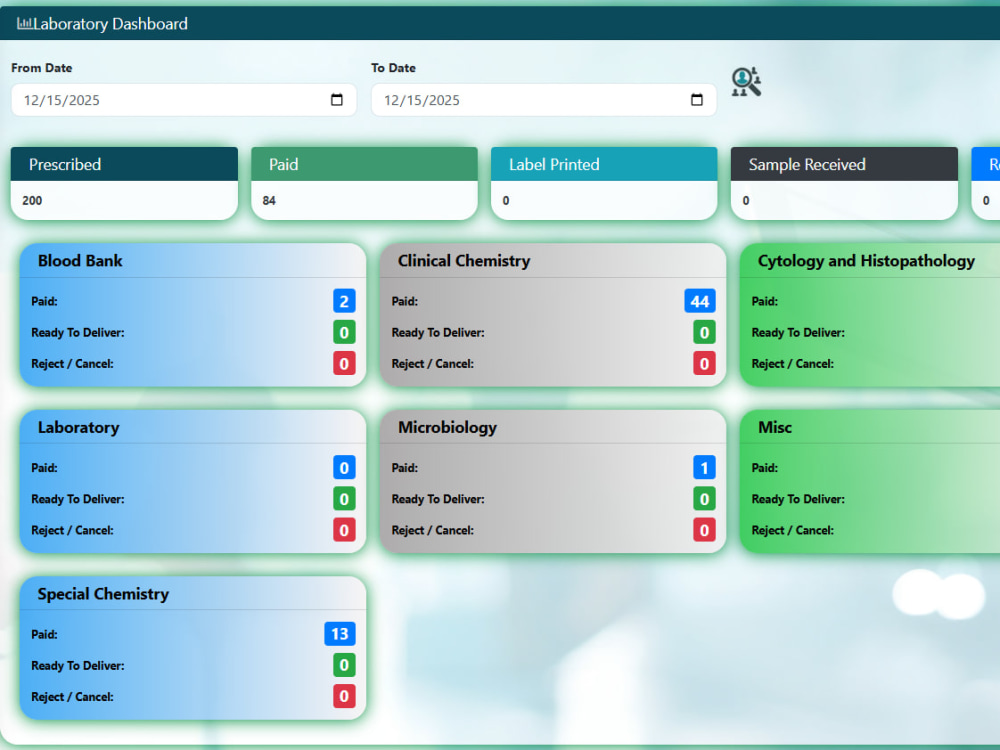Image resolution: width=1000 pixels, height=750 pixels.
Task: Click the Laboratory Dashboard chart icon
Action: click(x=24, y=24)
